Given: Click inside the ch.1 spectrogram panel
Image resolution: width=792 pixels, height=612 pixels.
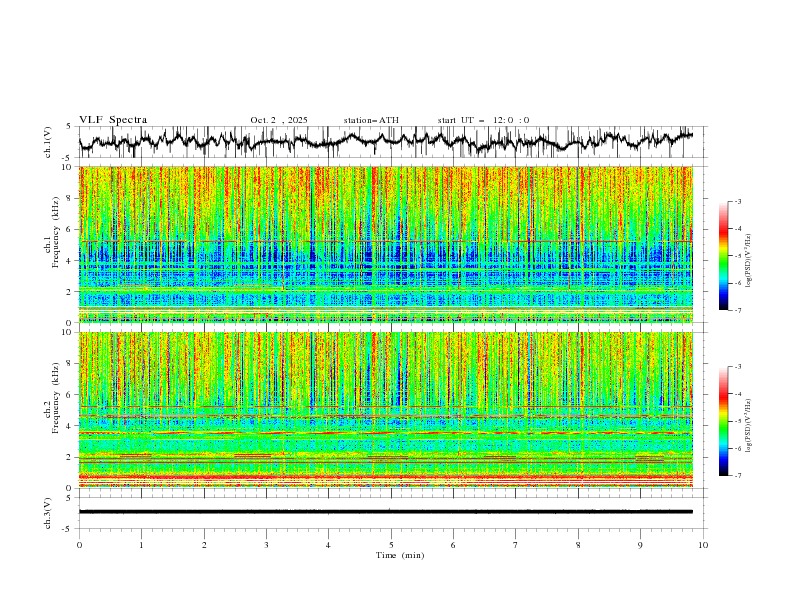Looking at the screenshot, I should [x=386, y=244].
